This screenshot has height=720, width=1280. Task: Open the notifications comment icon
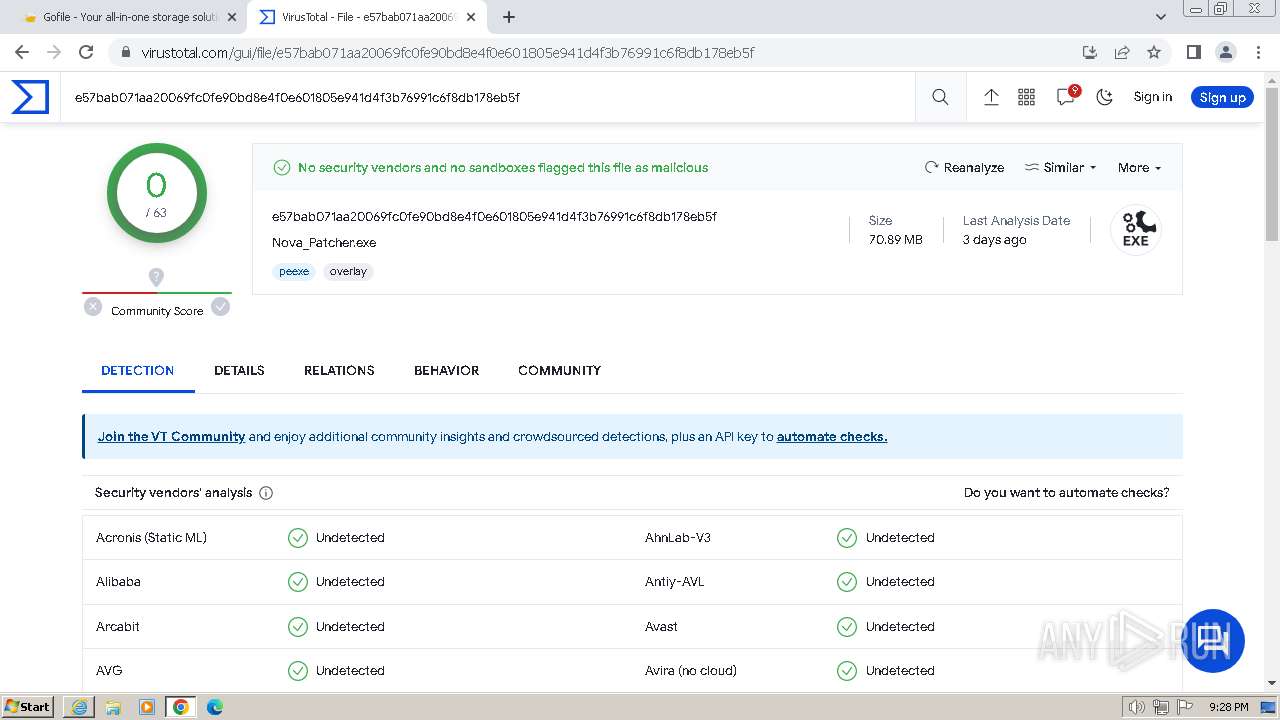(x=1066, y=97)
